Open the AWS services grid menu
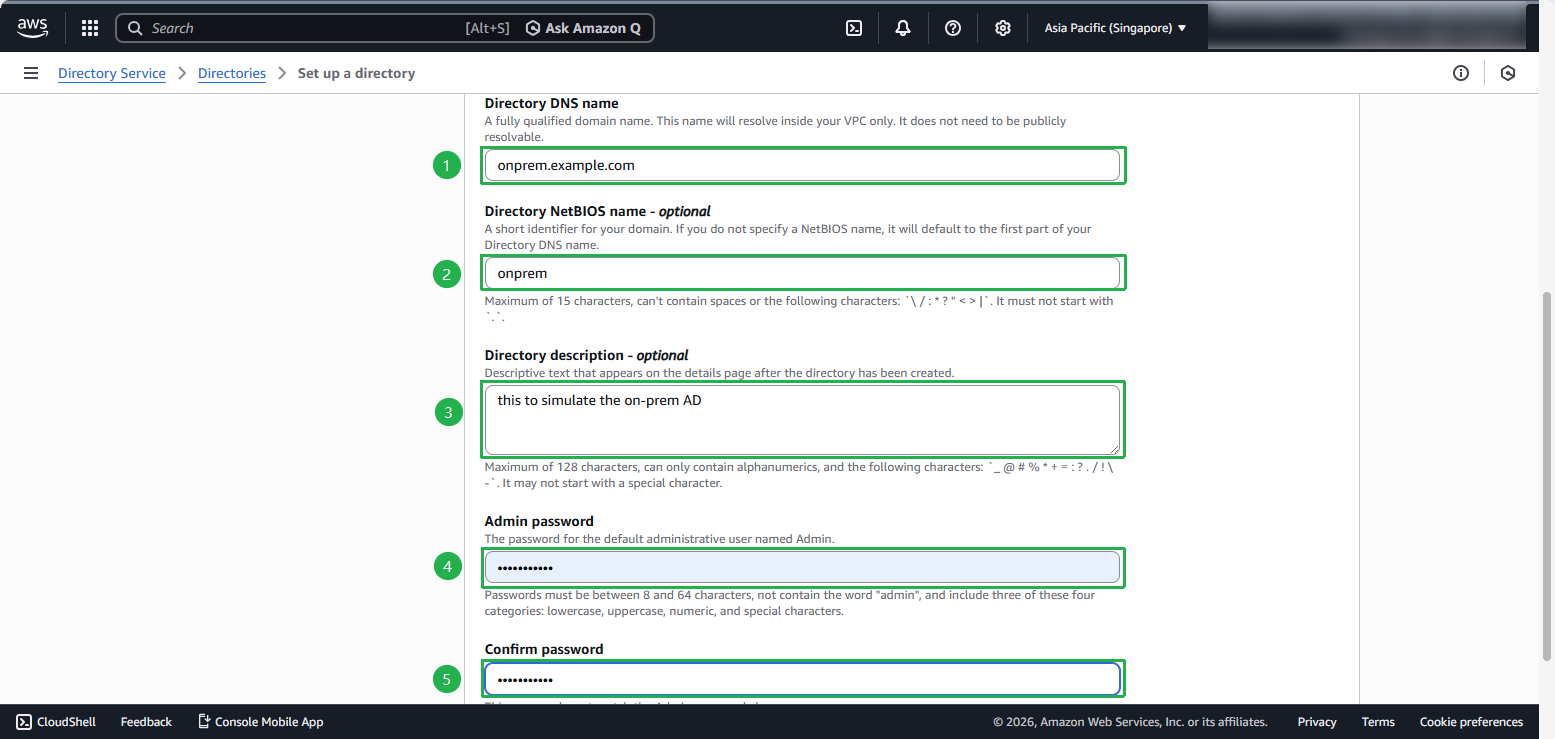Viewport: 1555px width, 739px height. coord(90,28)
